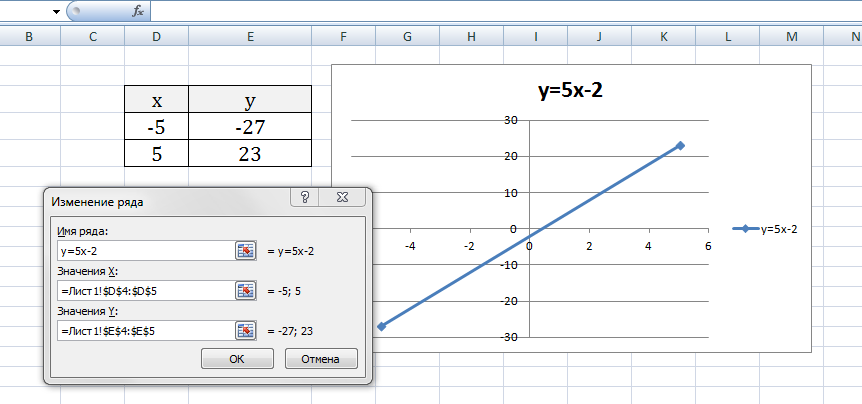Click the fx insert function icon
862x404 pixels.
(138, 11)
